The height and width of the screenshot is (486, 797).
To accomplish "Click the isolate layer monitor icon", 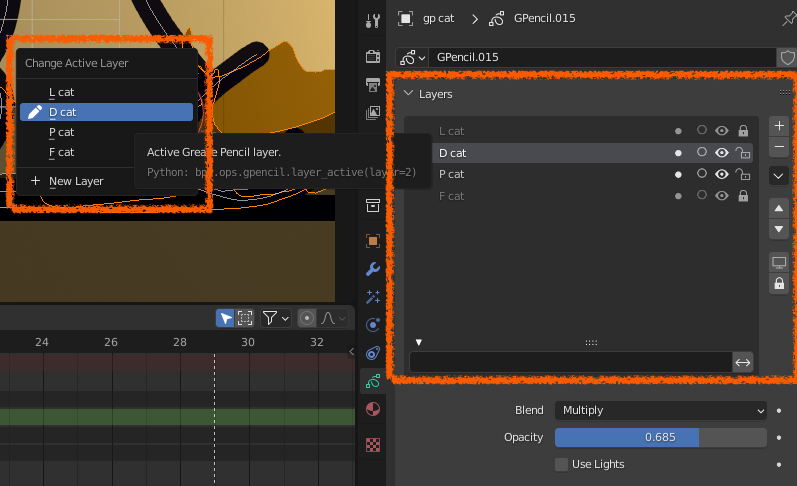I will [779, 262].
